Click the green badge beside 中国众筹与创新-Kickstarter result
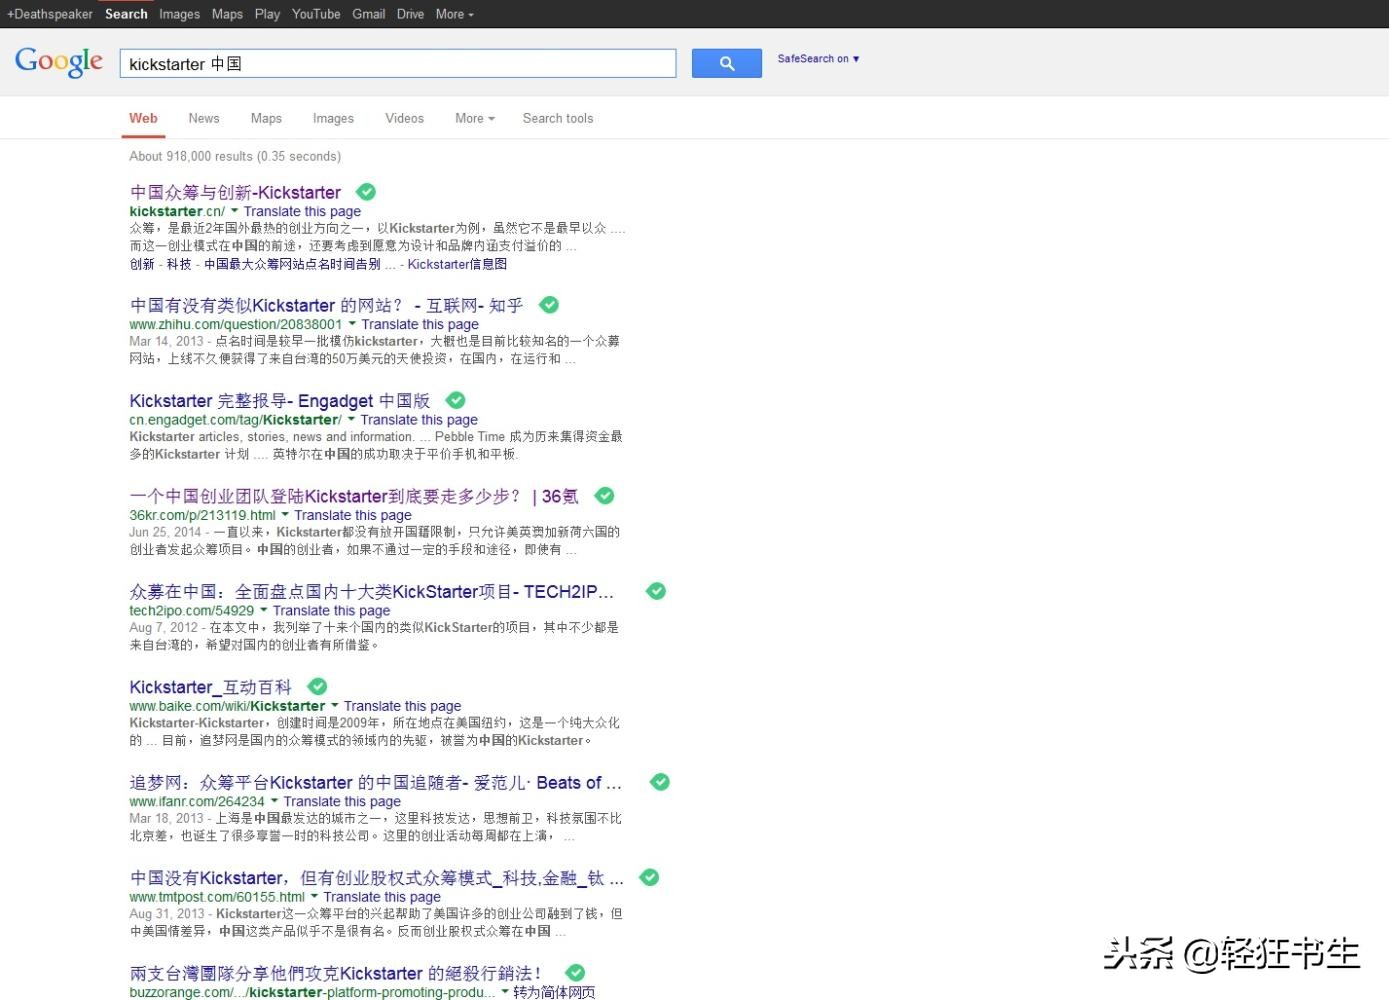Screen dimensions: 1389x1000 365,191
